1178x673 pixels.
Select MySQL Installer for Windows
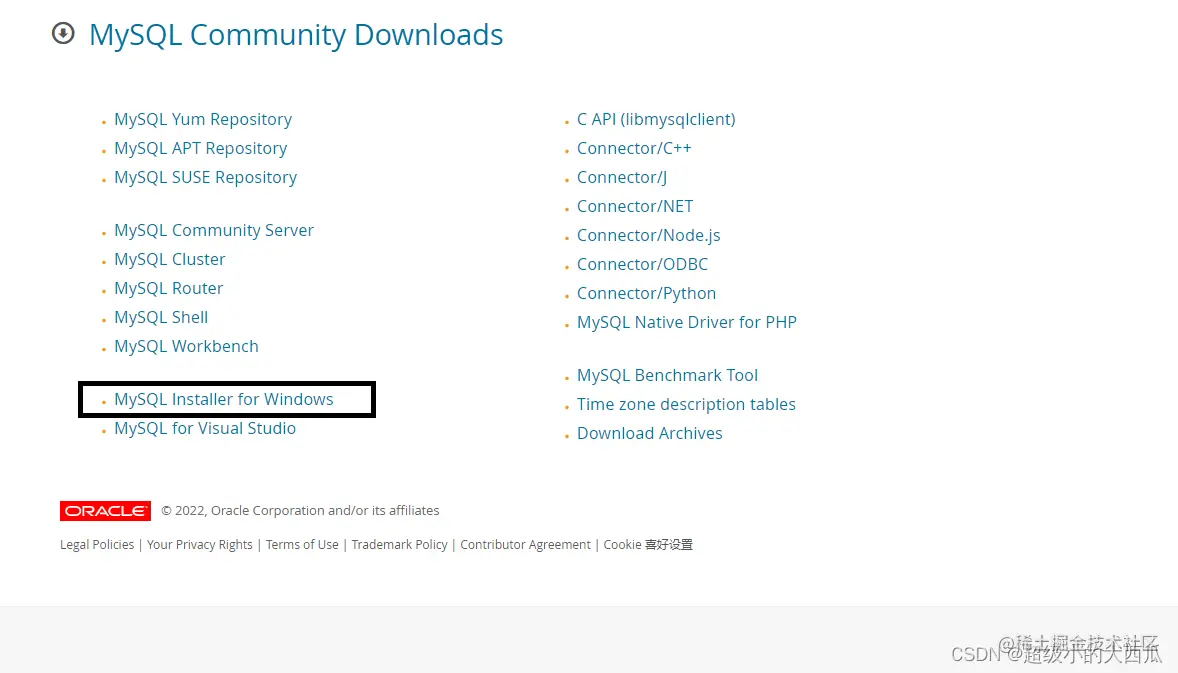(224, 399)
